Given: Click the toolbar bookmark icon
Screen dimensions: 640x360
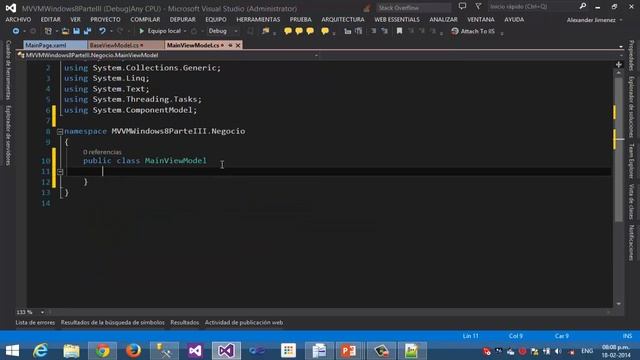Looking at the screenshot, I should tap(400, 31).
